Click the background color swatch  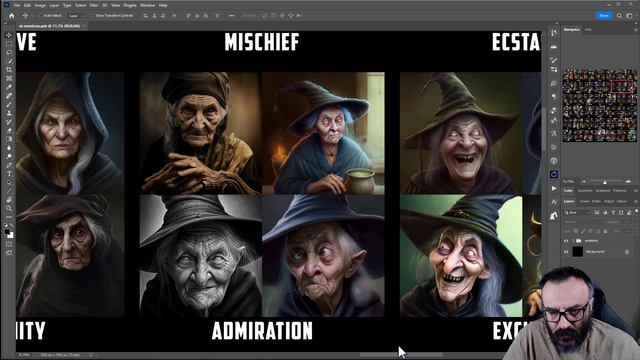click(11, 236)
